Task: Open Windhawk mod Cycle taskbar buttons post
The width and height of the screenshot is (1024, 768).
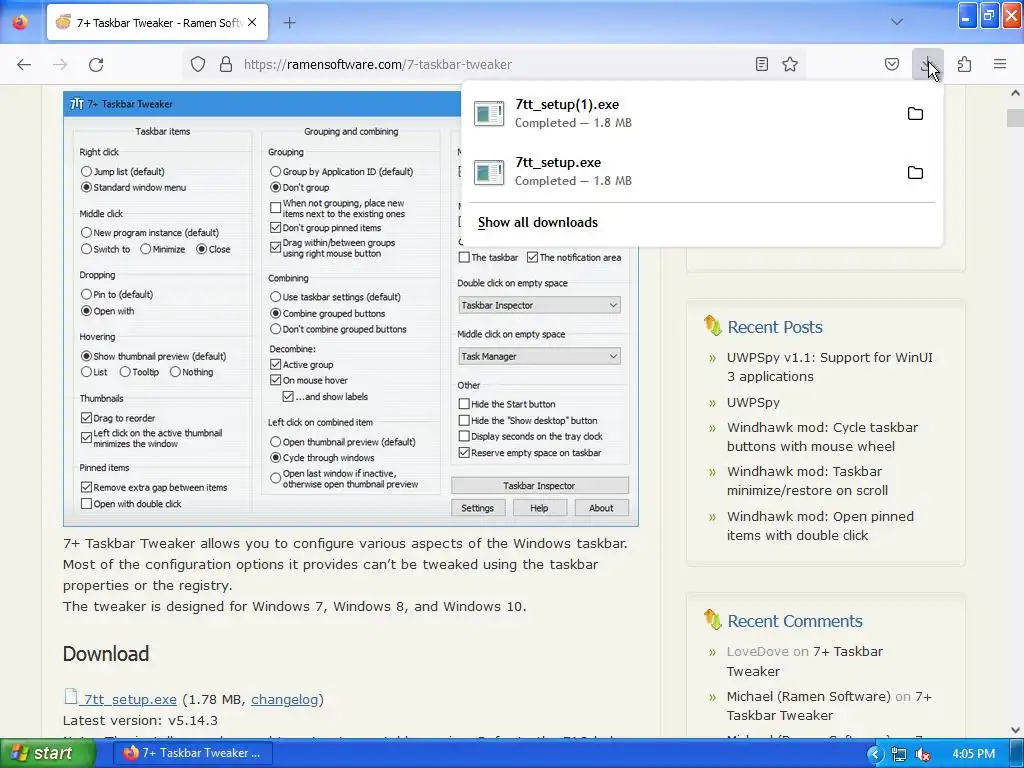Action: [x=822, y=437]
